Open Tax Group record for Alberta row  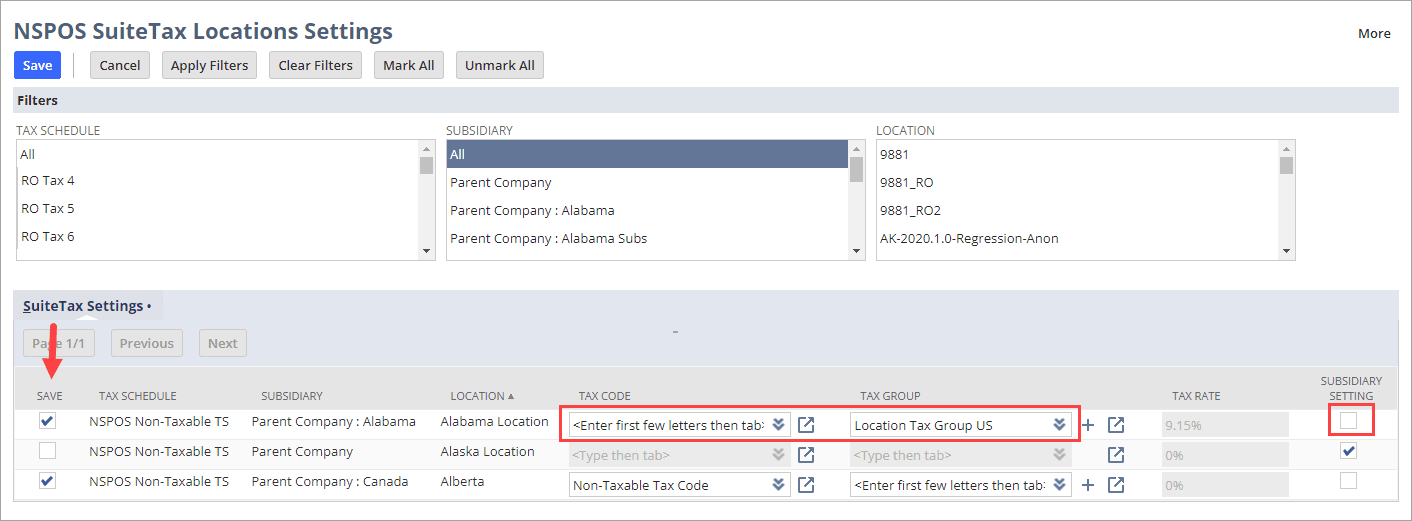click(x=1116, y=485)
